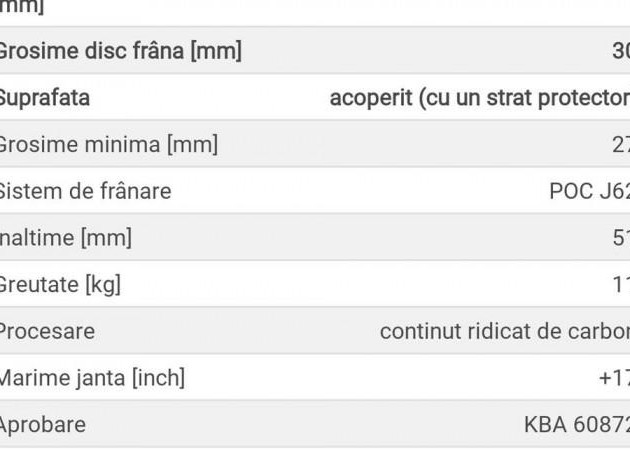Image resolution: width=630 pixels, height=450 pixels.
Task: Select the minimum thickness value 27
Action: (x=620, y=144)
